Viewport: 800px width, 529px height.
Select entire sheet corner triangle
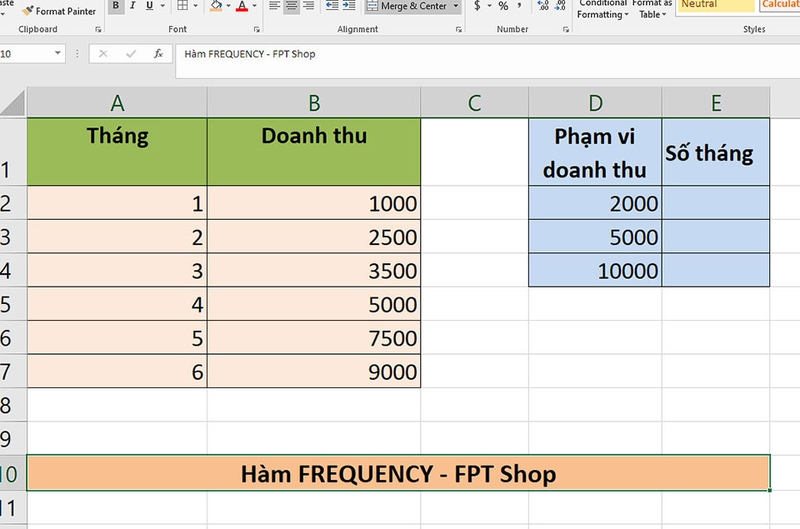pyautogui.click(x=13, y=103)
